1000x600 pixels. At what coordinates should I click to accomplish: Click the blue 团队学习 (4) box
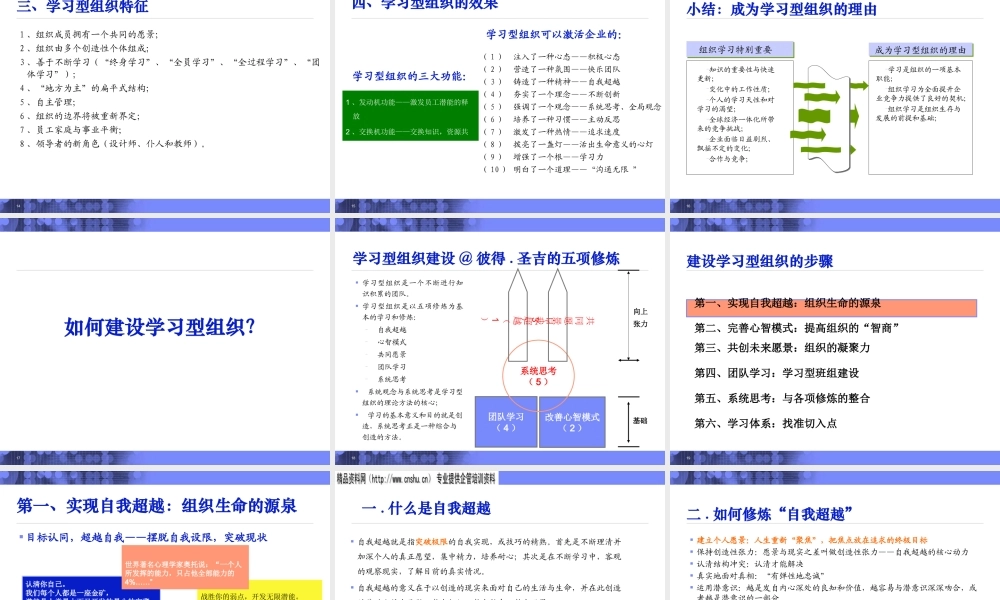pos(506,421)
